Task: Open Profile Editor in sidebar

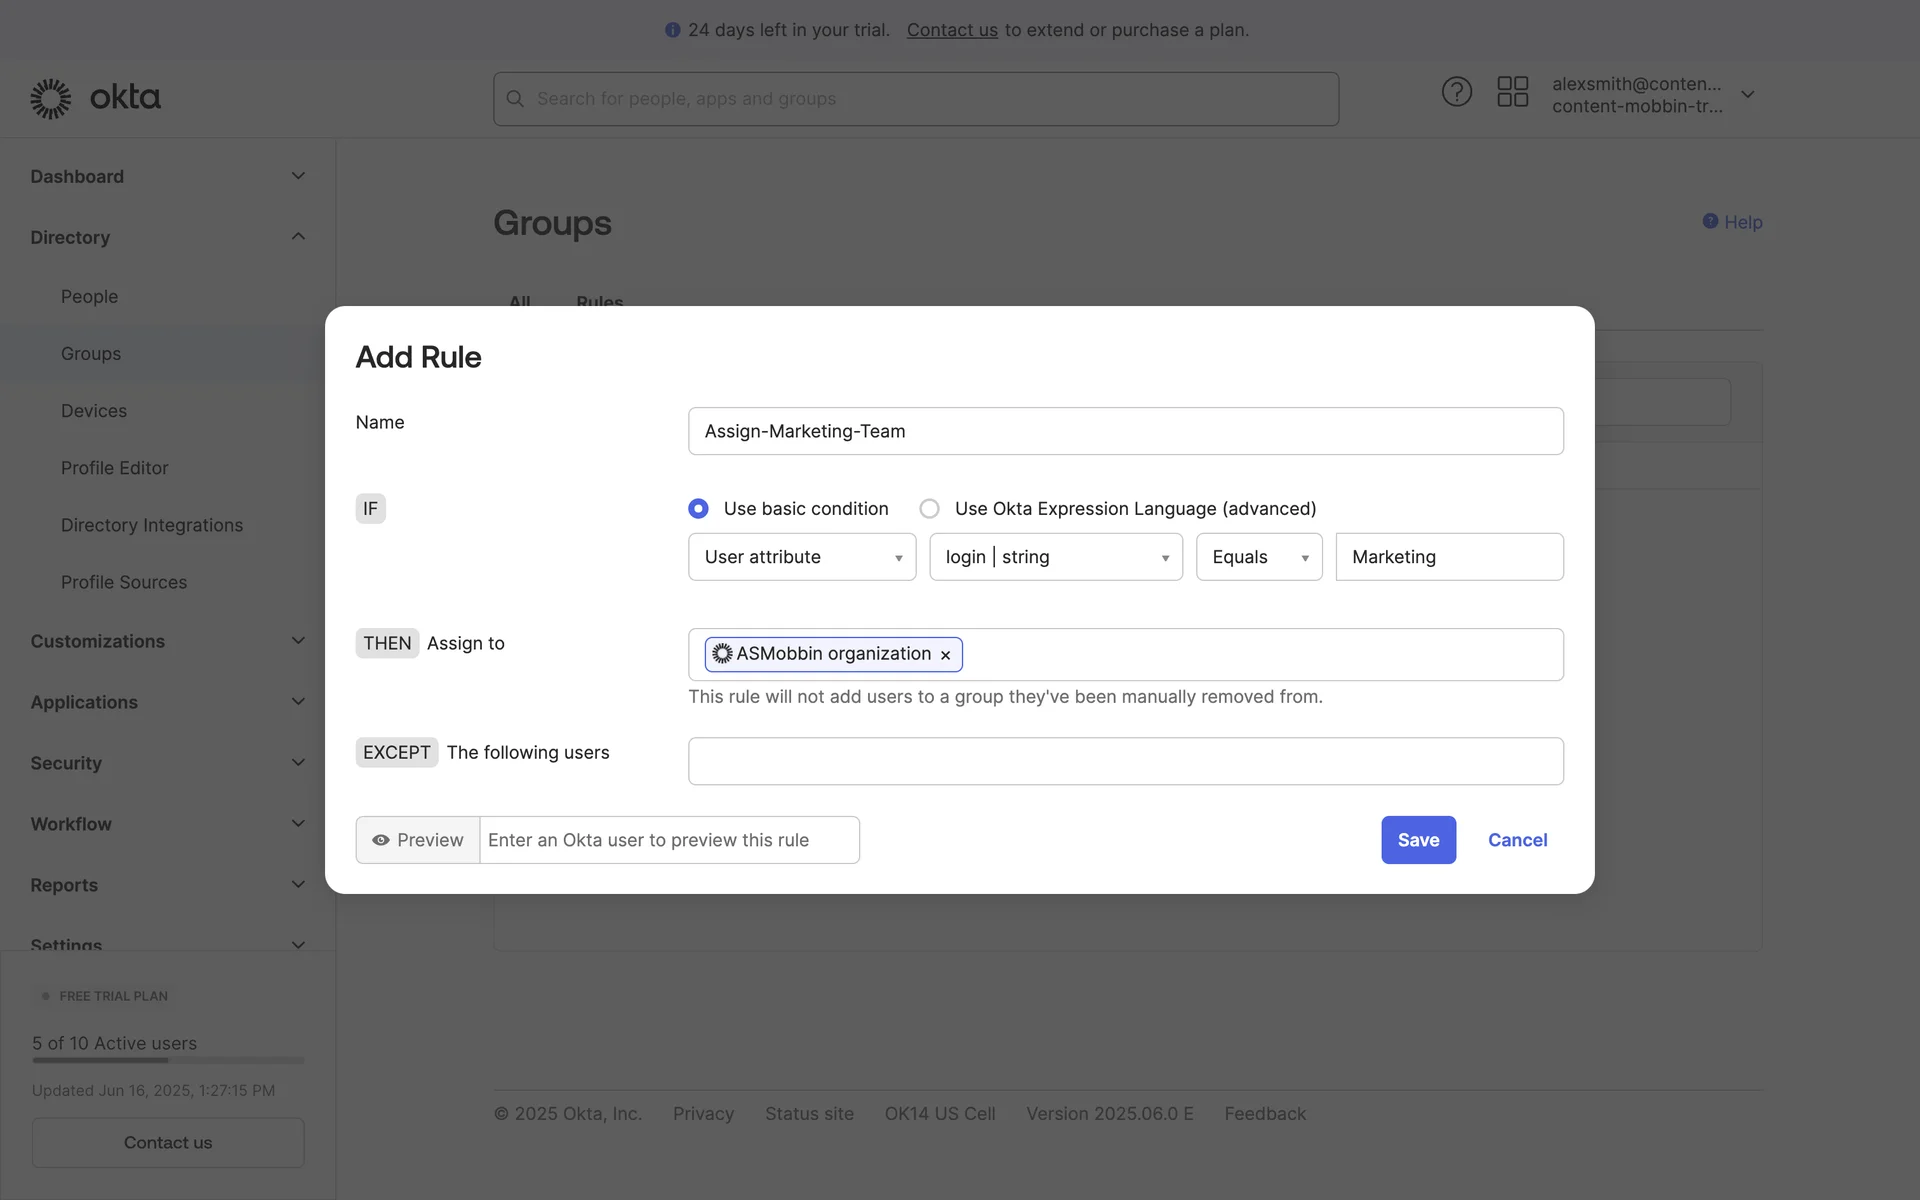Action: click(114, 468)
